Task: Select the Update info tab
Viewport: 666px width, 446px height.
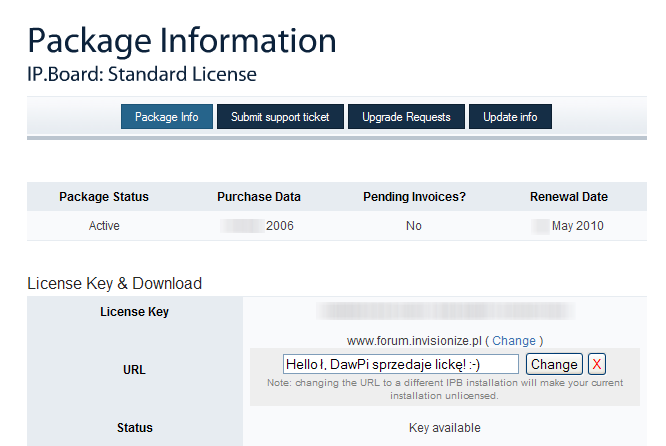Action: (510, 117)
